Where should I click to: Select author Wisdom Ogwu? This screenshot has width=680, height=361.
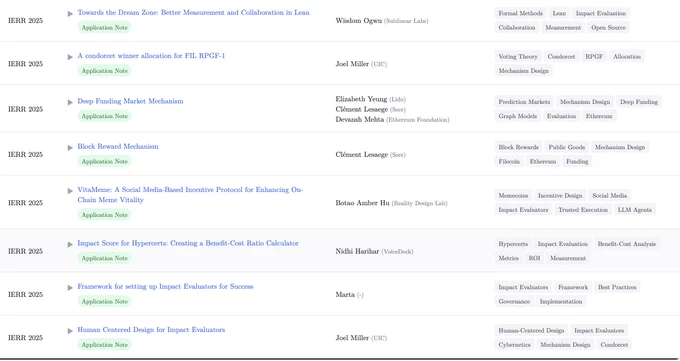(x=359, y=20)
